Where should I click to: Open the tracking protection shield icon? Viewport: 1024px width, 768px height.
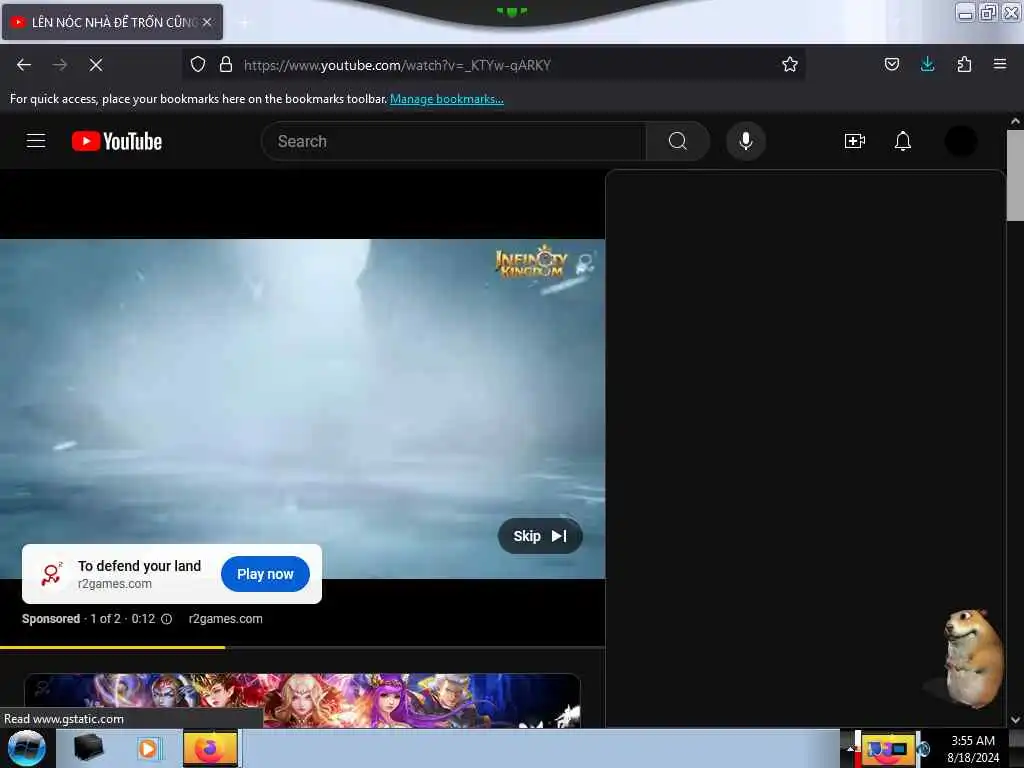[198, 65]
